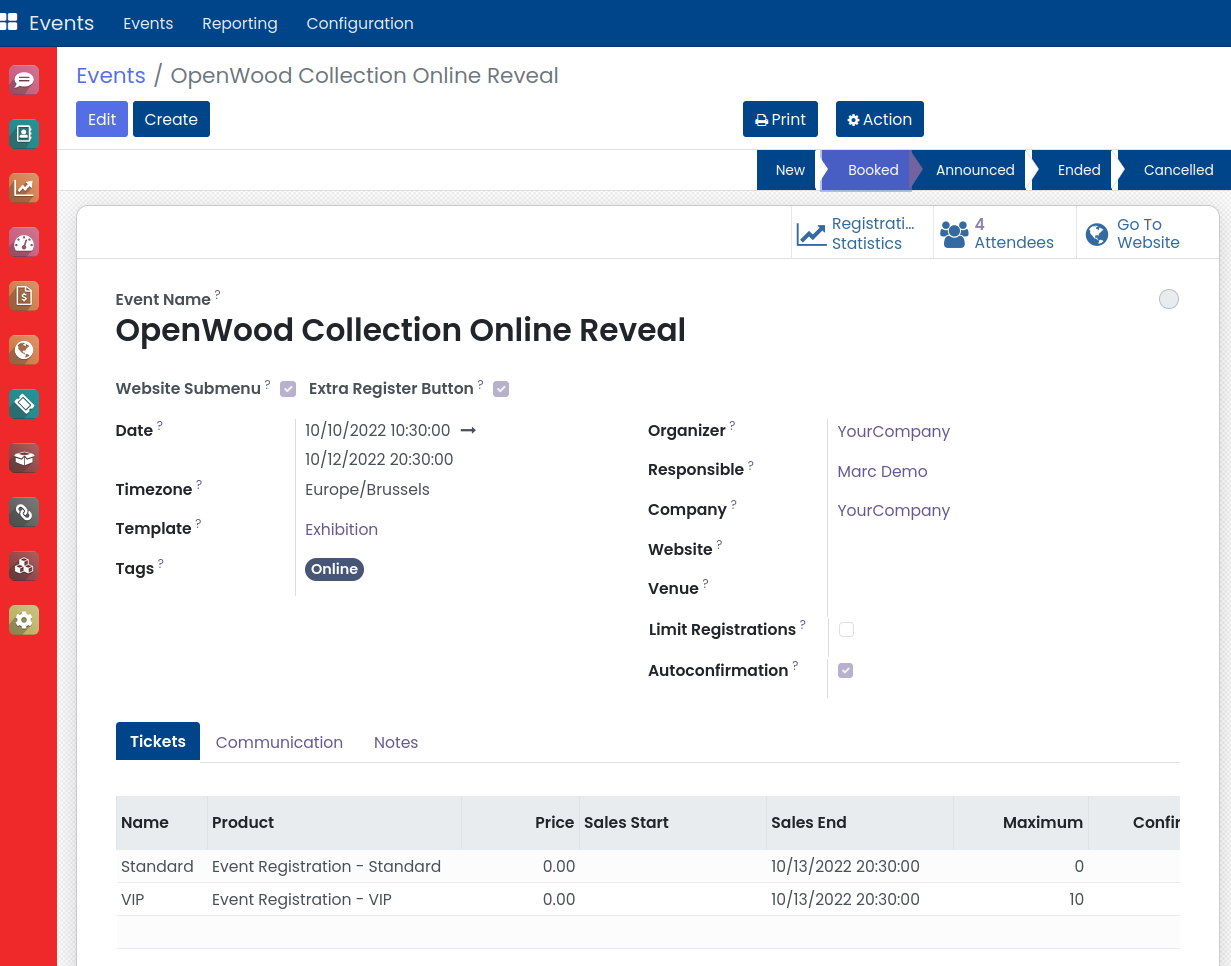
Task: Open the Reporting menu
Action: click(x=239, y=23)
